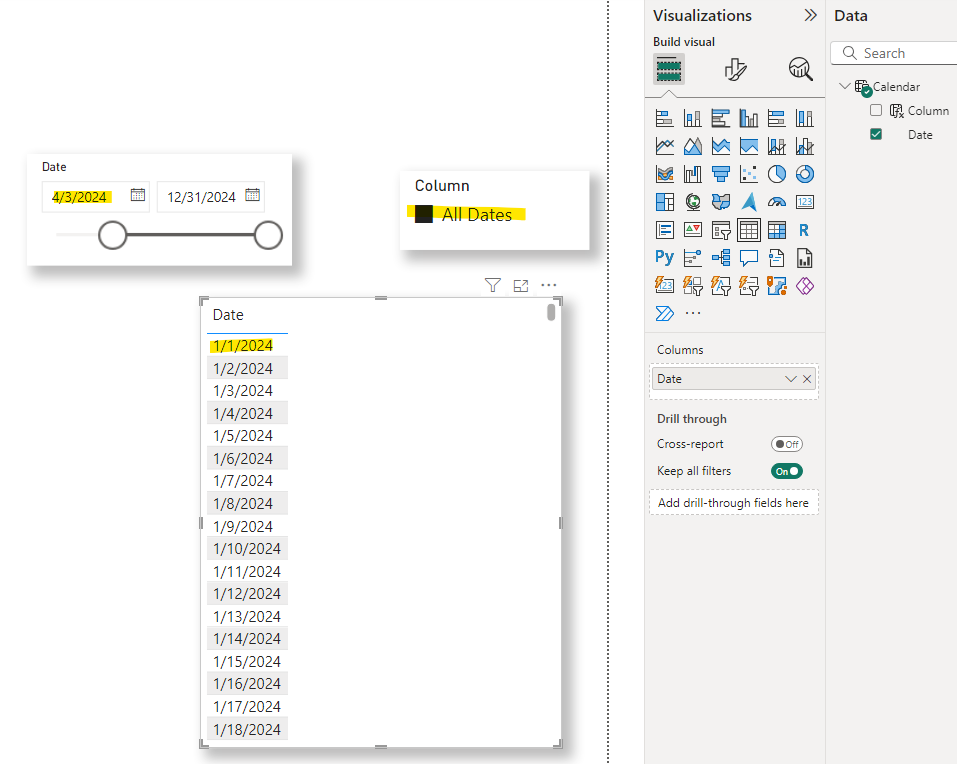The image size is (957, 764).
Task: Collapse the Calendar table in Data pane
Action: pos(845,86)
